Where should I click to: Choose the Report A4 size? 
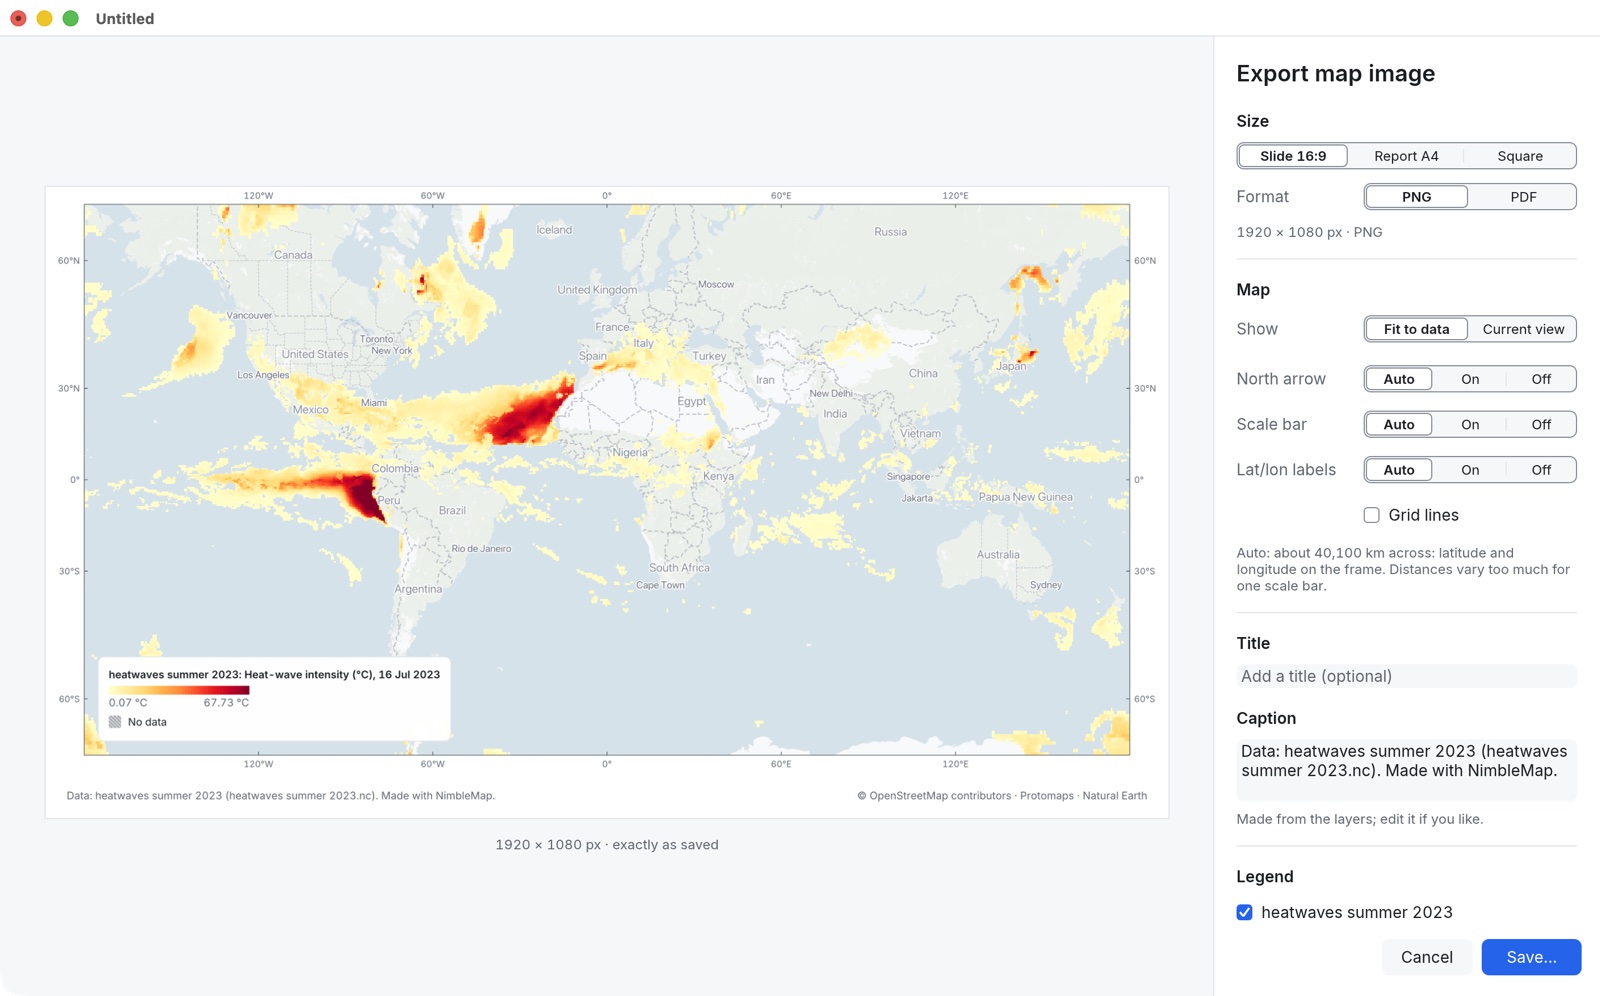1406,156
